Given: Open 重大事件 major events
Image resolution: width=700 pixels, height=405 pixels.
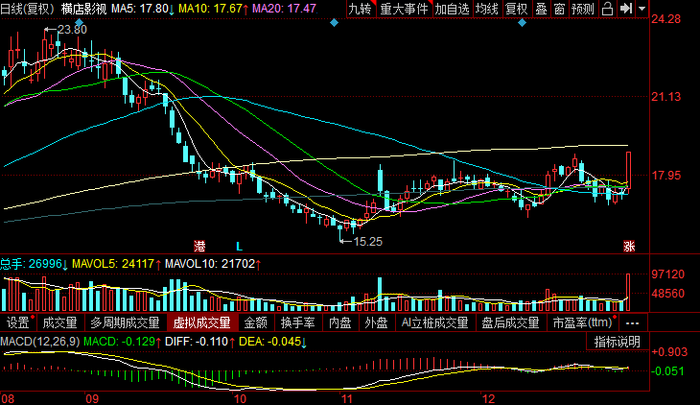Looking at the screenshot, I should [x=404, y=8].
